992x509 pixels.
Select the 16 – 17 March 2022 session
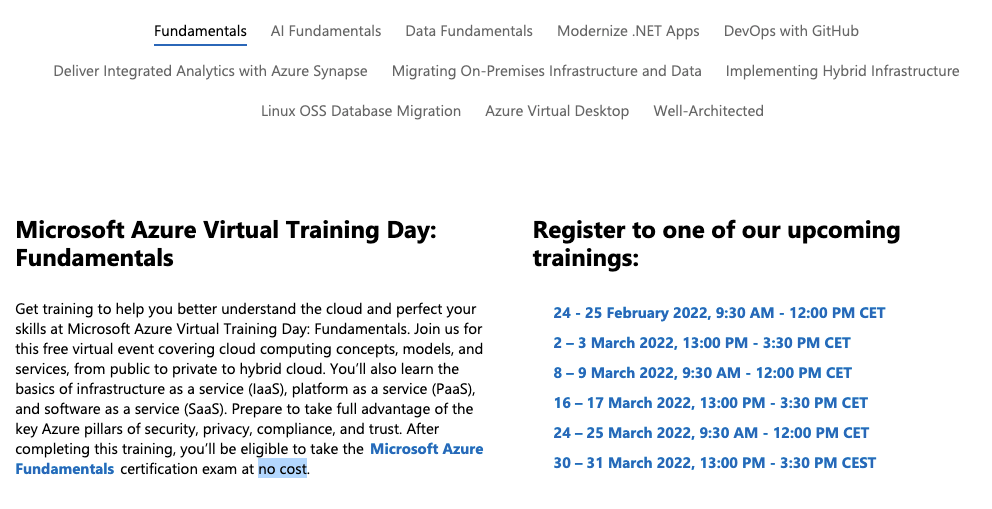[x=710, y=403]
